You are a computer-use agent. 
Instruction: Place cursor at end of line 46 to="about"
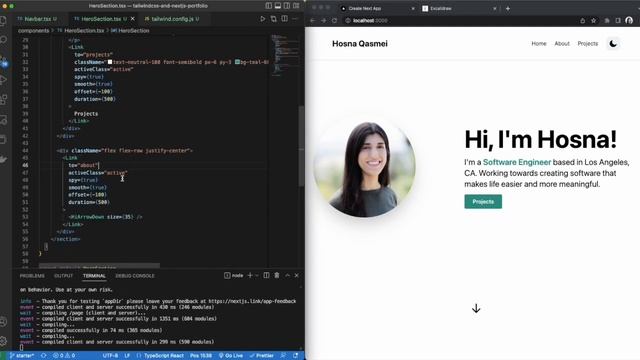coord(99,165)
